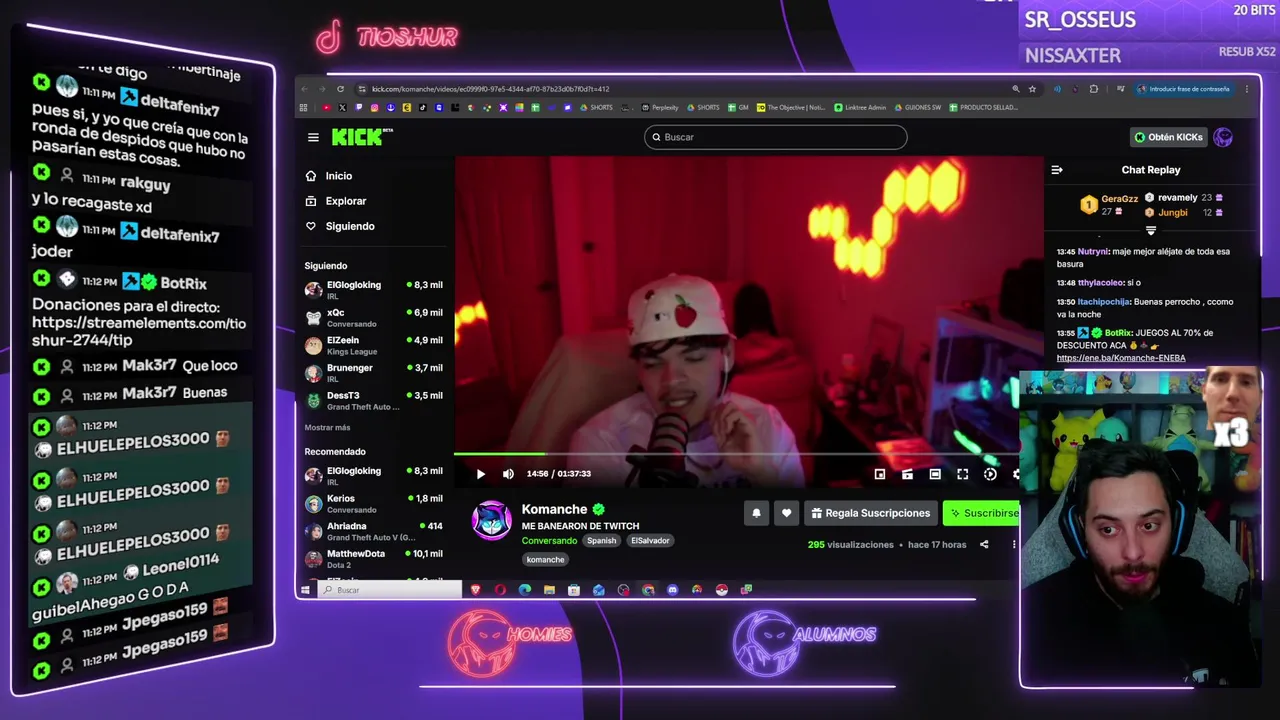Bookmark the page with star icon
The image size is (1280, 720).
(x=1032, y=89)
